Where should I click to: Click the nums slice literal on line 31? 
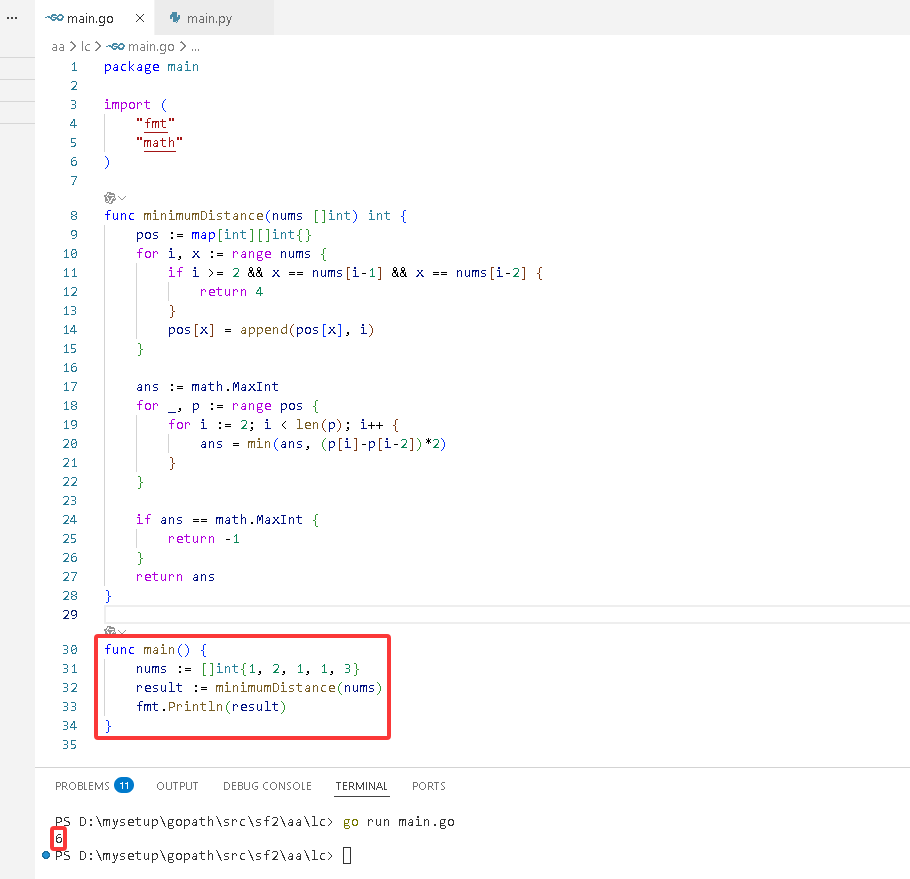coord(280,669)
